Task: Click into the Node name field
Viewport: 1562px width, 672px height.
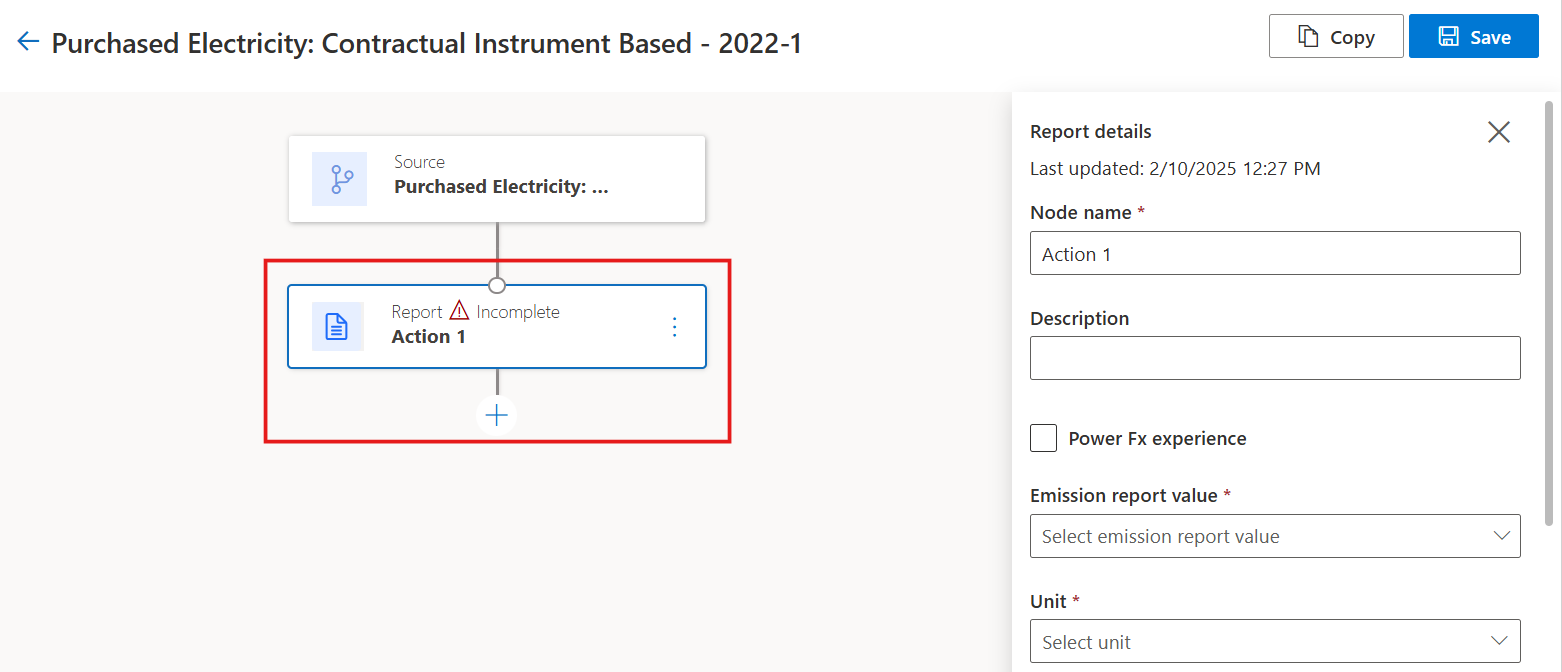Action: (1274, 254)
